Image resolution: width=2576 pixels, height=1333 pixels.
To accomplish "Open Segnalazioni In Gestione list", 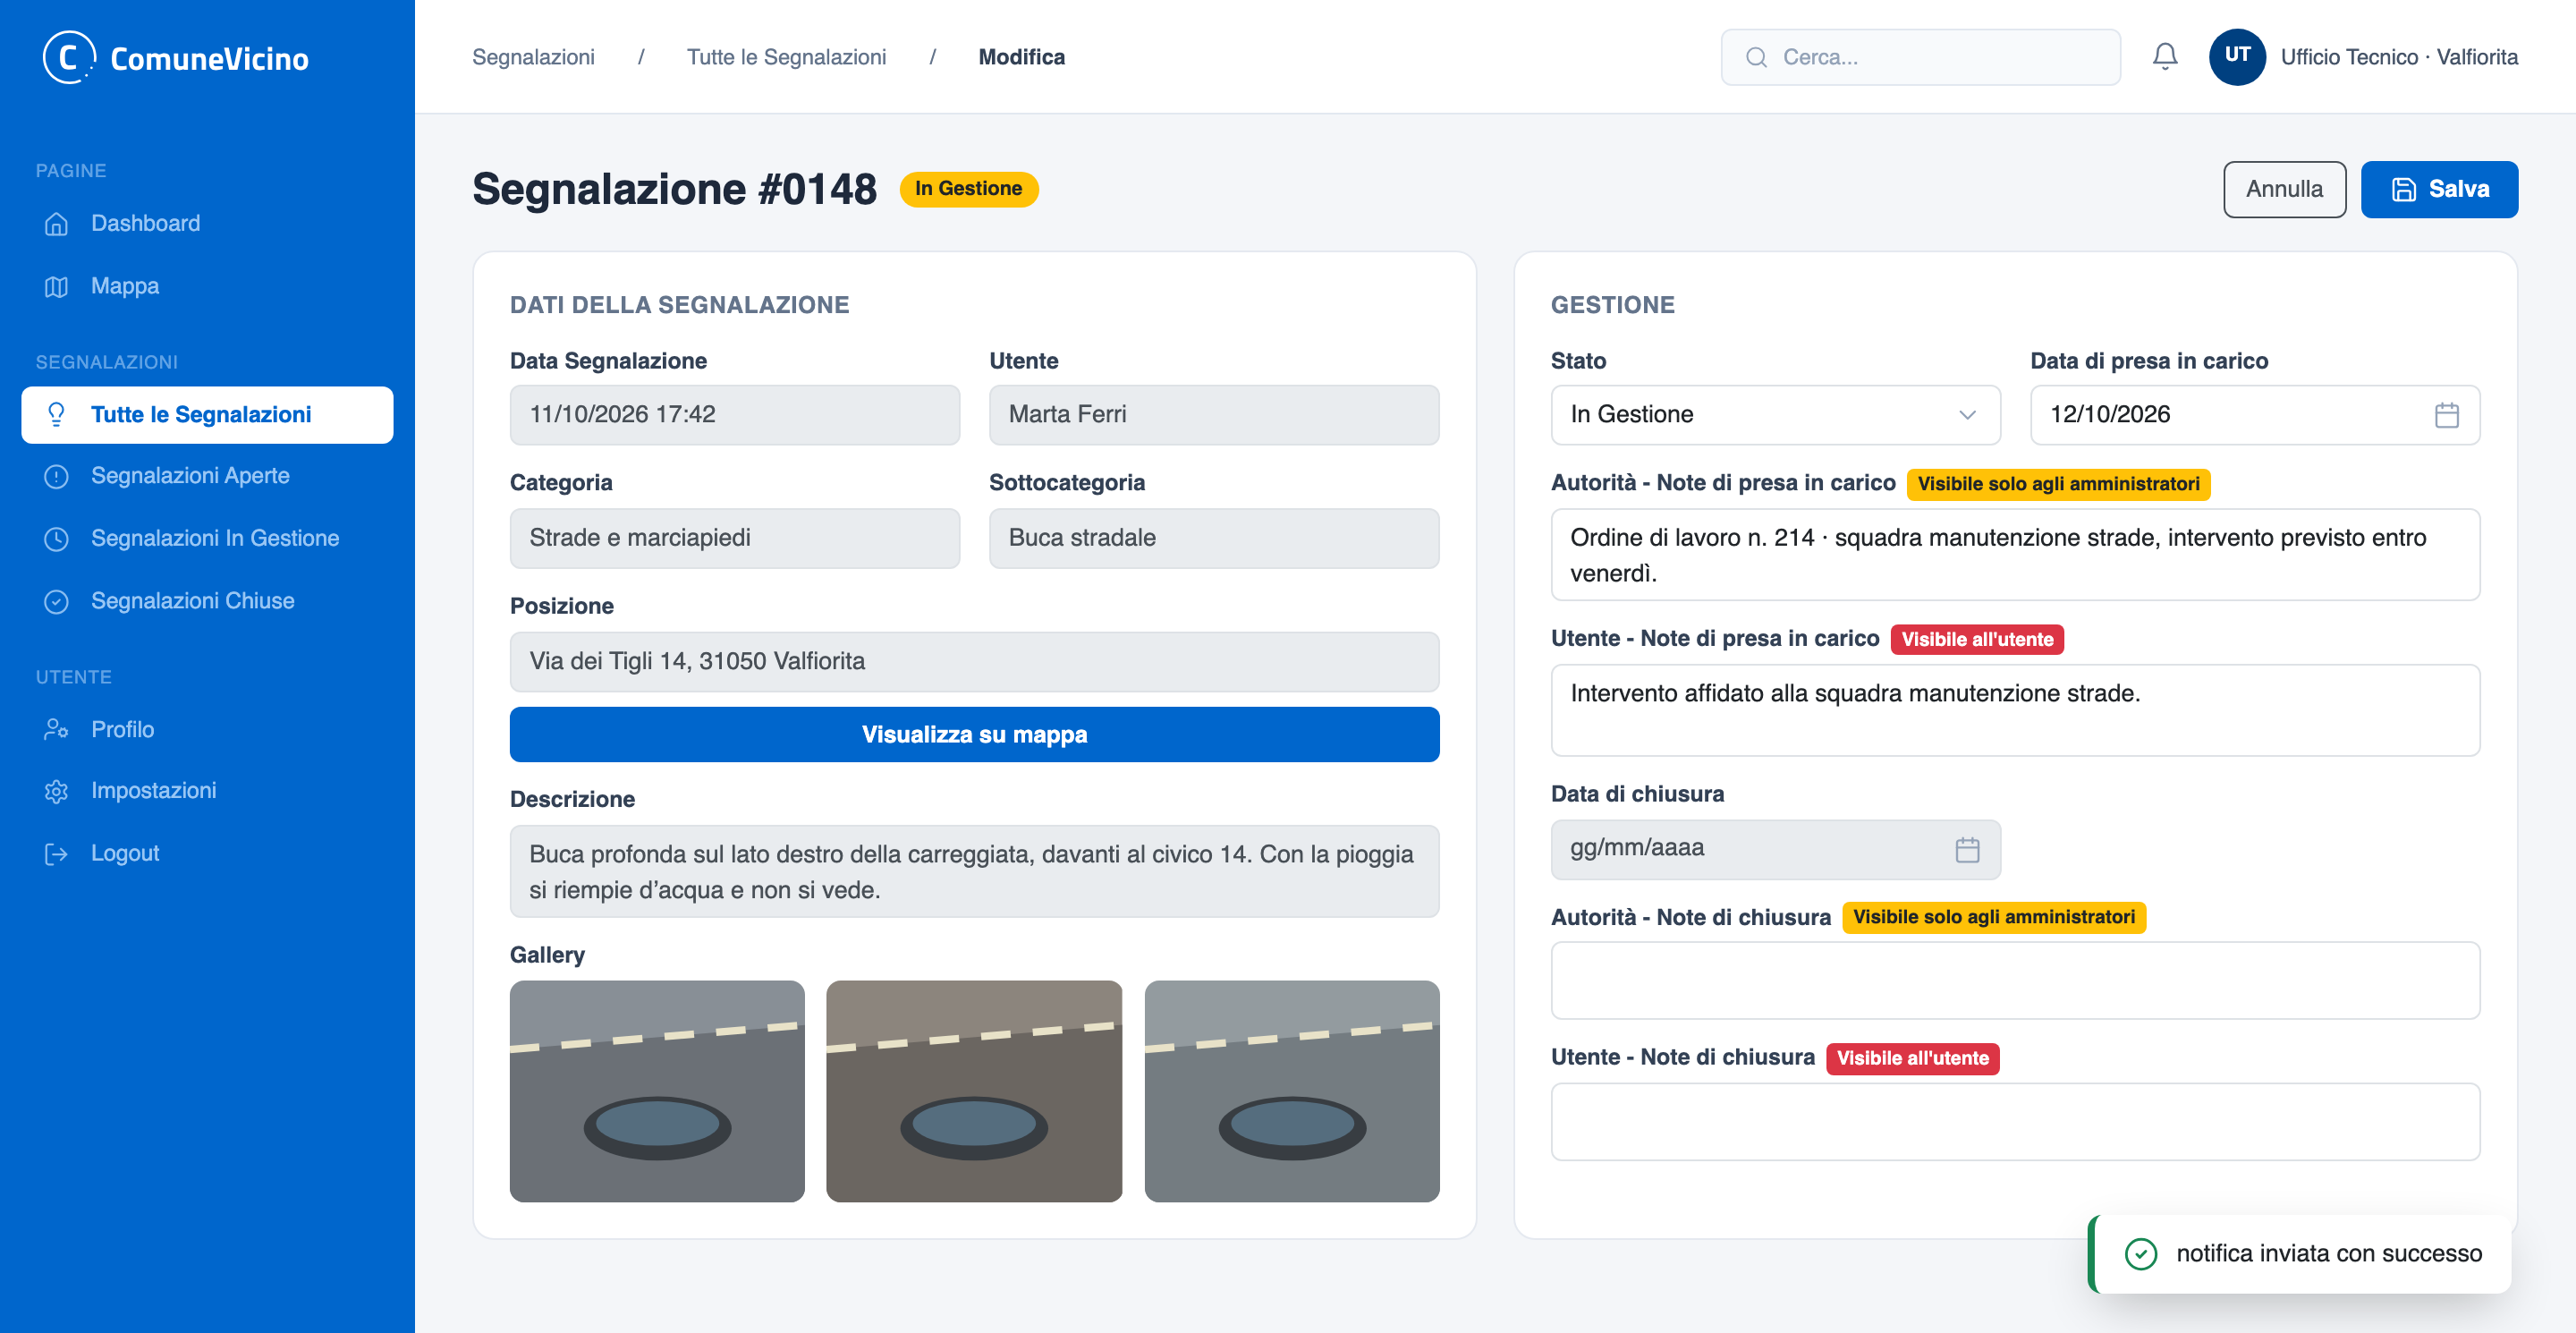I will (207, 539).
